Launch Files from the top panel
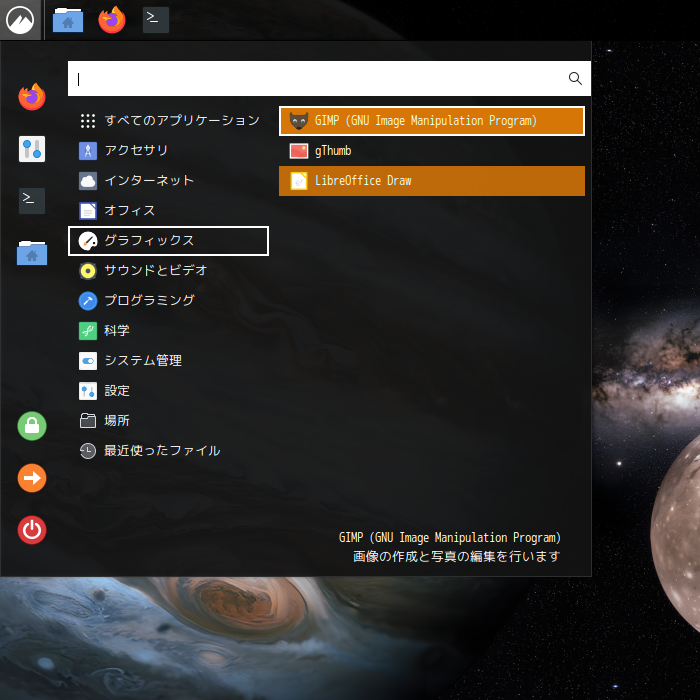The image size is (700, 700). pos(68,20)
